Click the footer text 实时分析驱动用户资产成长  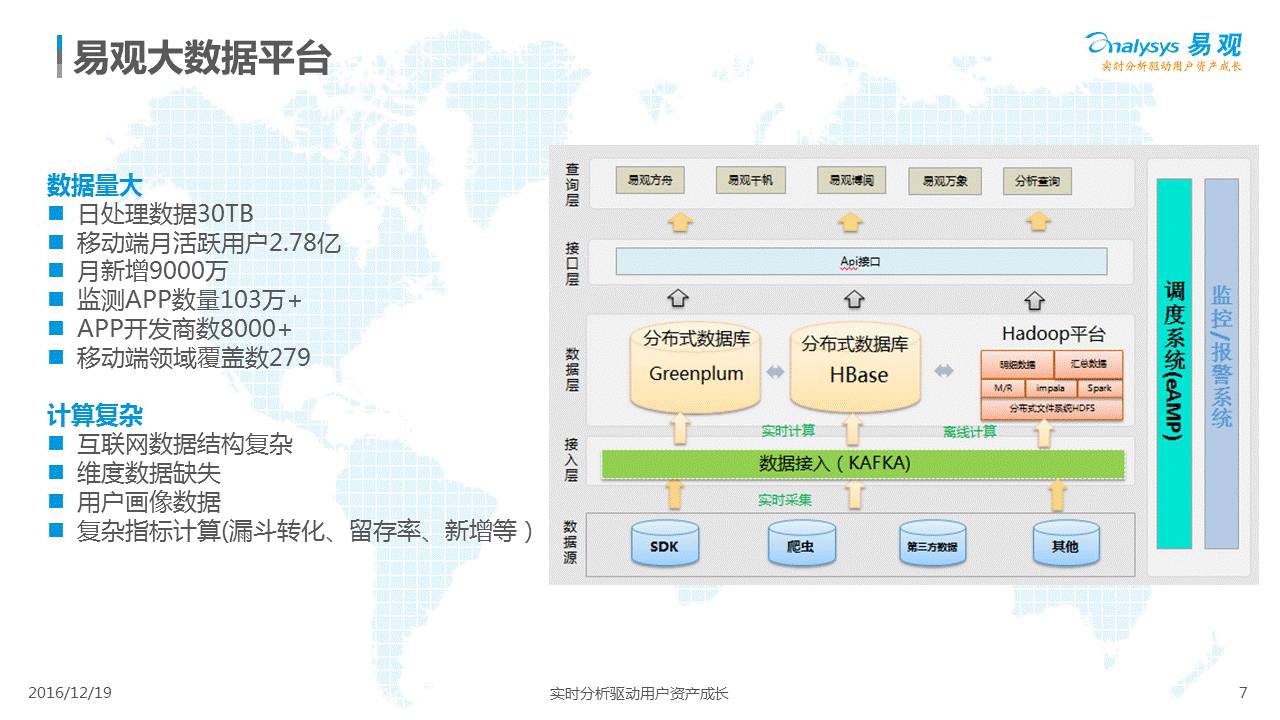(640, 693)
